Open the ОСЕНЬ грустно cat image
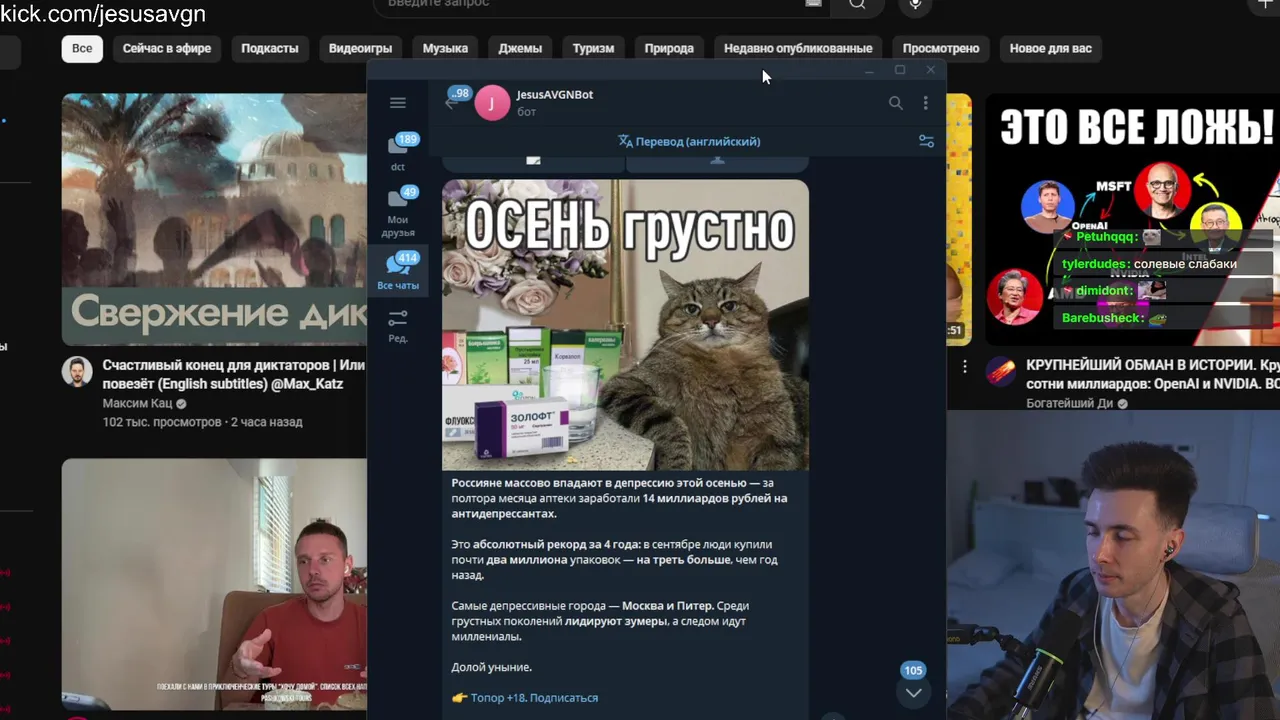Image resolution: width=1280 pixels, height=720 pixels. [x=626, y=325]
